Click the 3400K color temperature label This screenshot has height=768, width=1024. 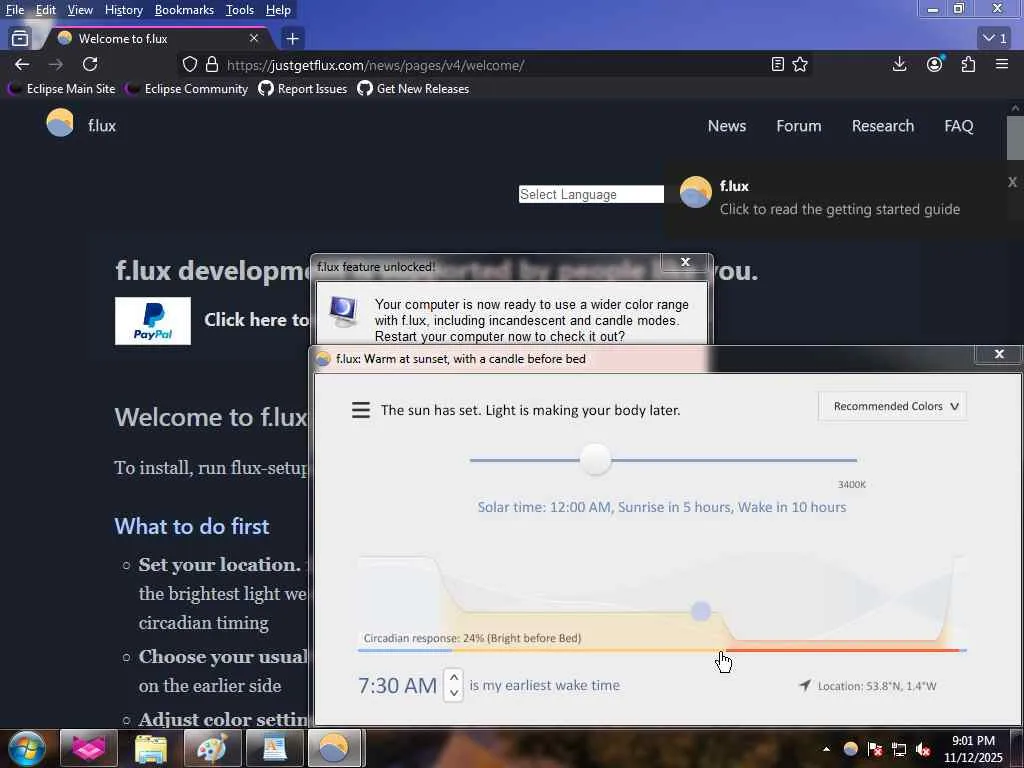[852, 485]
